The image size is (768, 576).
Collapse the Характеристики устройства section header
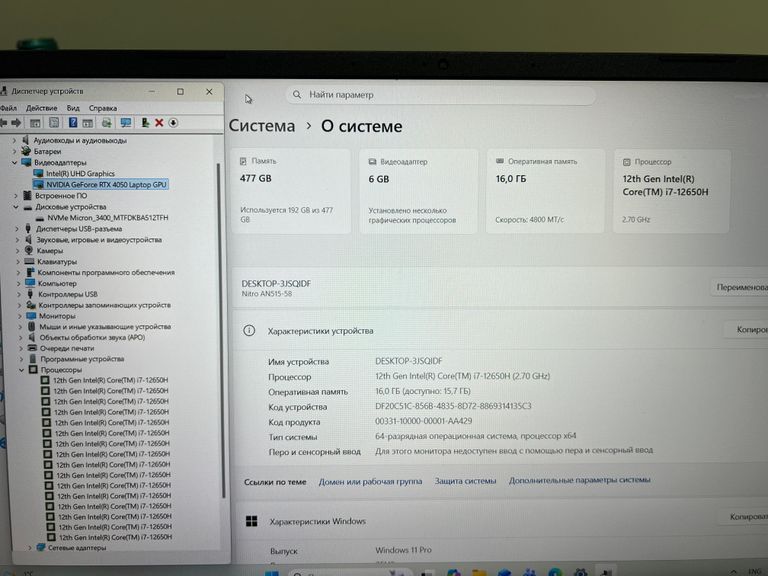(500, 331)
